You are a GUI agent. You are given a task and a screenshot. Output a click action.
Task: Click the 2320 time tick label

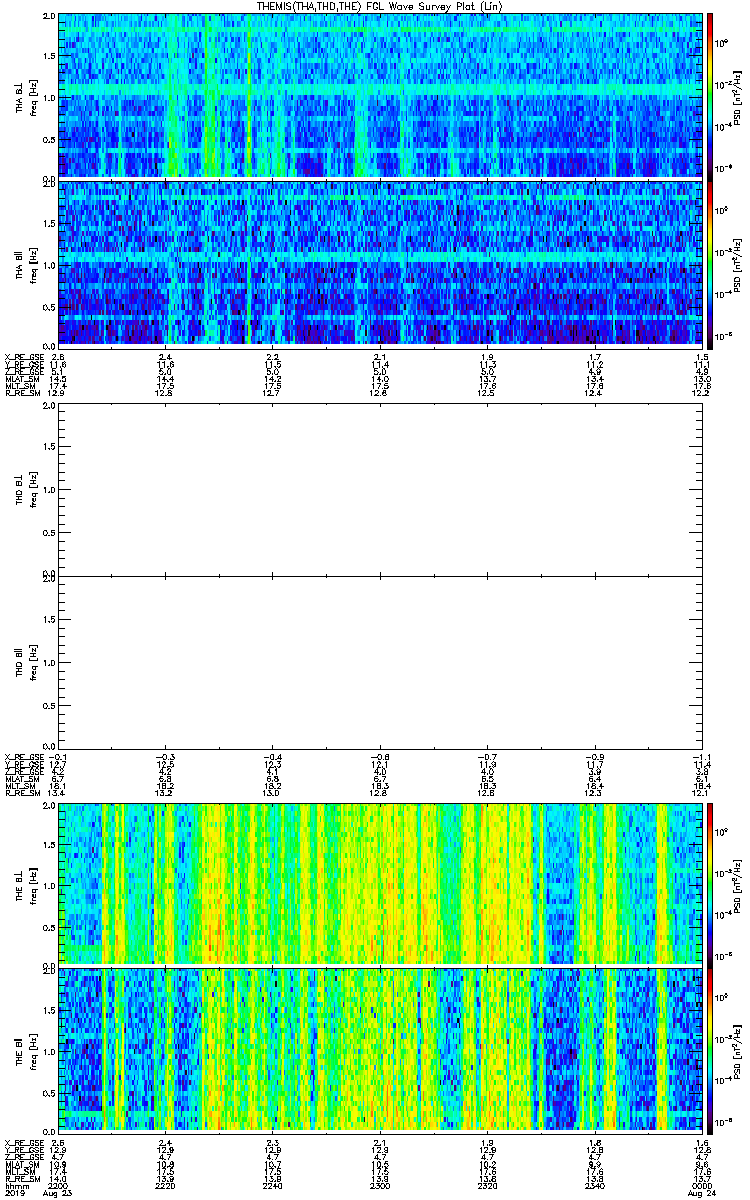[x=487, y=1186]
